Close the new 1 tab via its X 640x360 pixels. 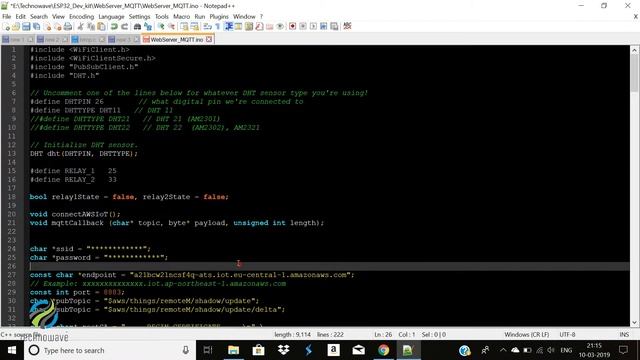point(30,40)
